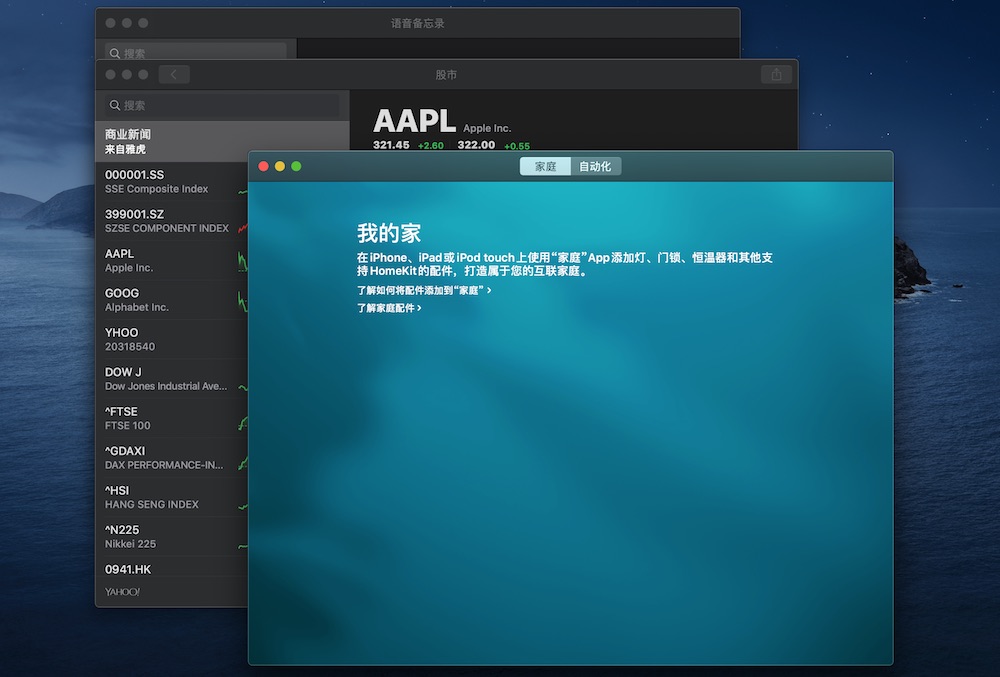This screenshot has height=677, width=1000.
Task: Click the YAHOO! logo below the stock list
Action: pyautogui.click(x=123, y=592)
